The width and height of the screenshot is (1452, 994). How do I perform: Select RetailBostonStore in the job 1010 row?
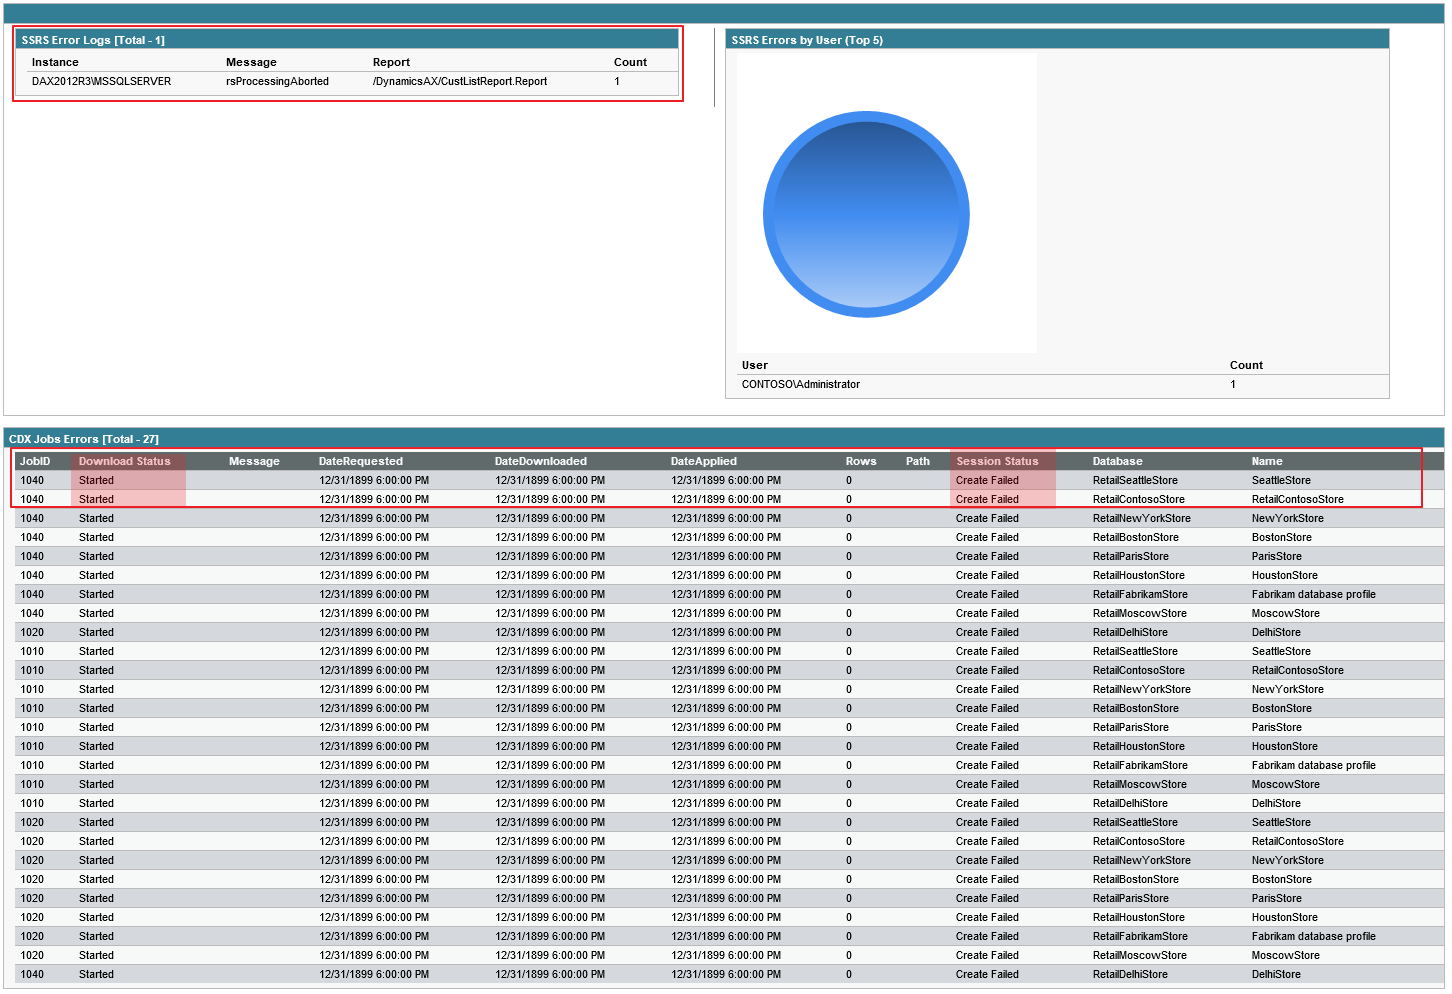[x=1136, y=708]
